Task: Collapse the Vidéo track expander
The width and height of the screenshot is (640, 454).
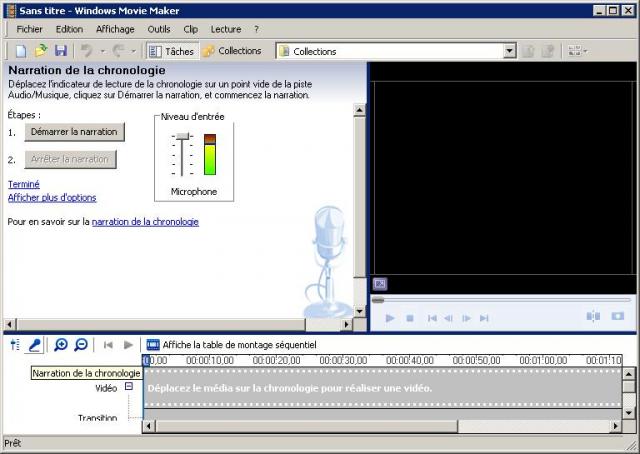Action: pyautogui.click(x=129, y=386)
